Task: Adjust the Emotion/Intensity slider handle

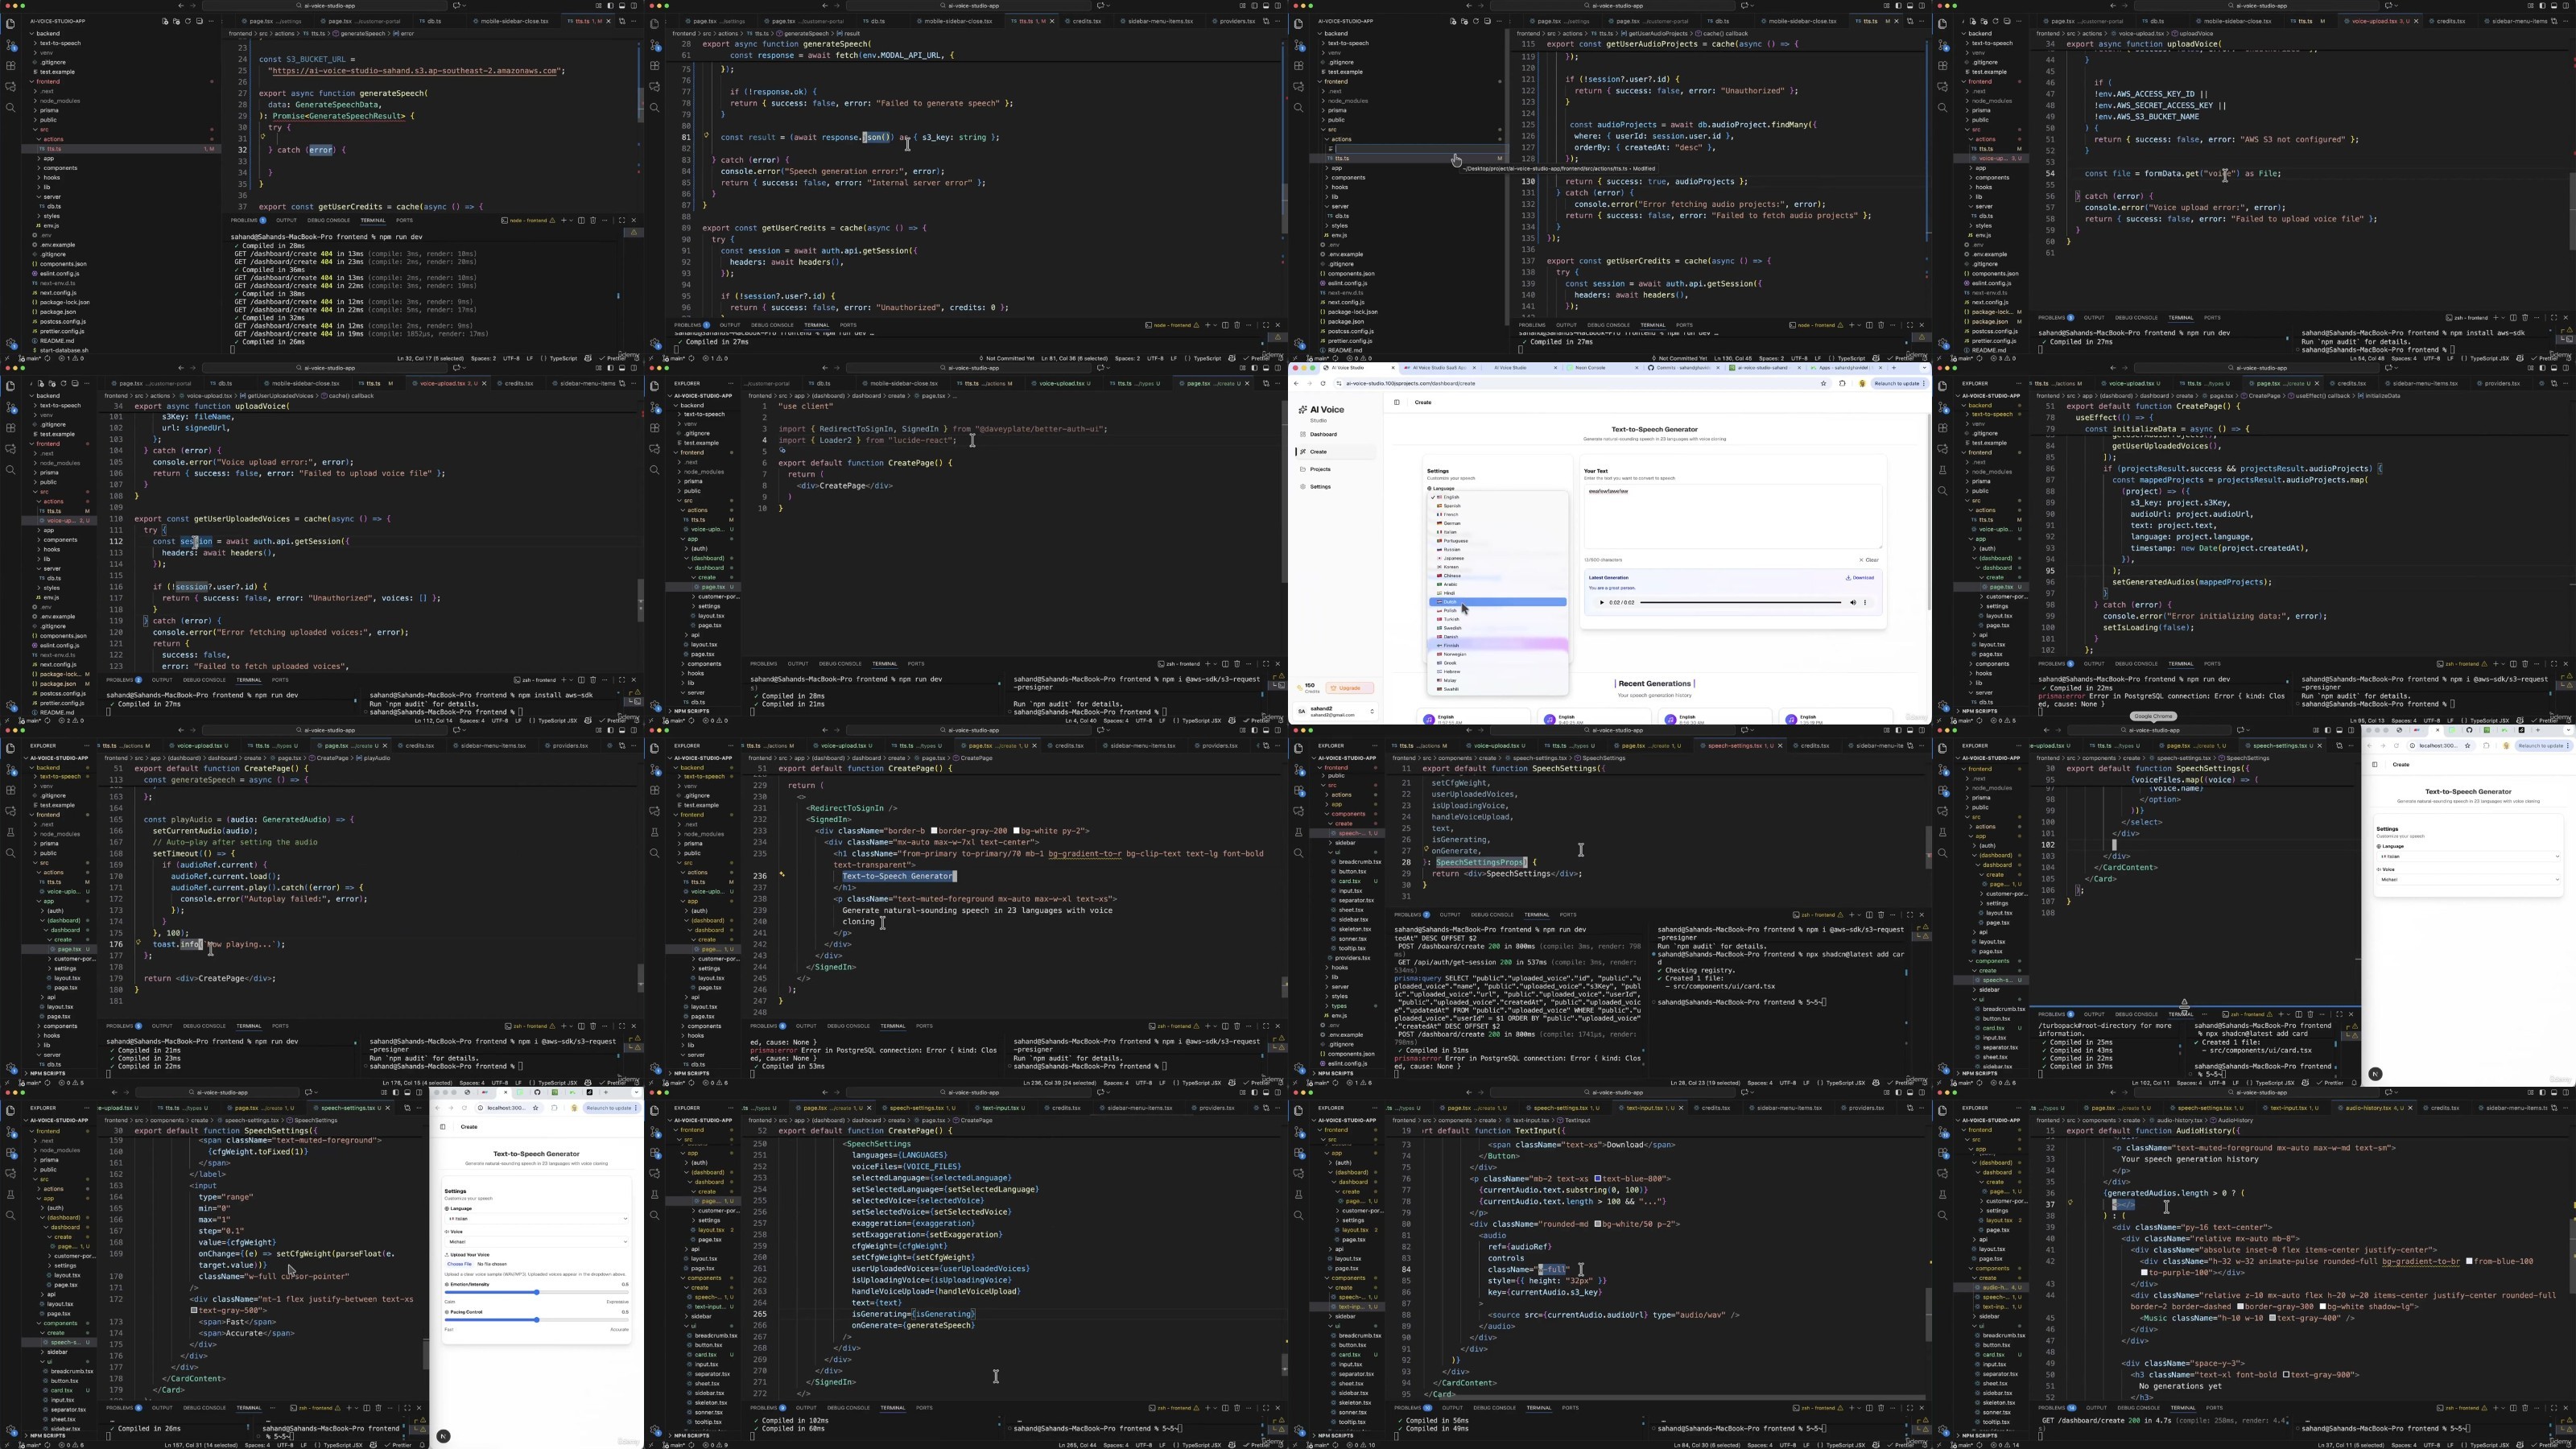Action: pos(537,1293)
